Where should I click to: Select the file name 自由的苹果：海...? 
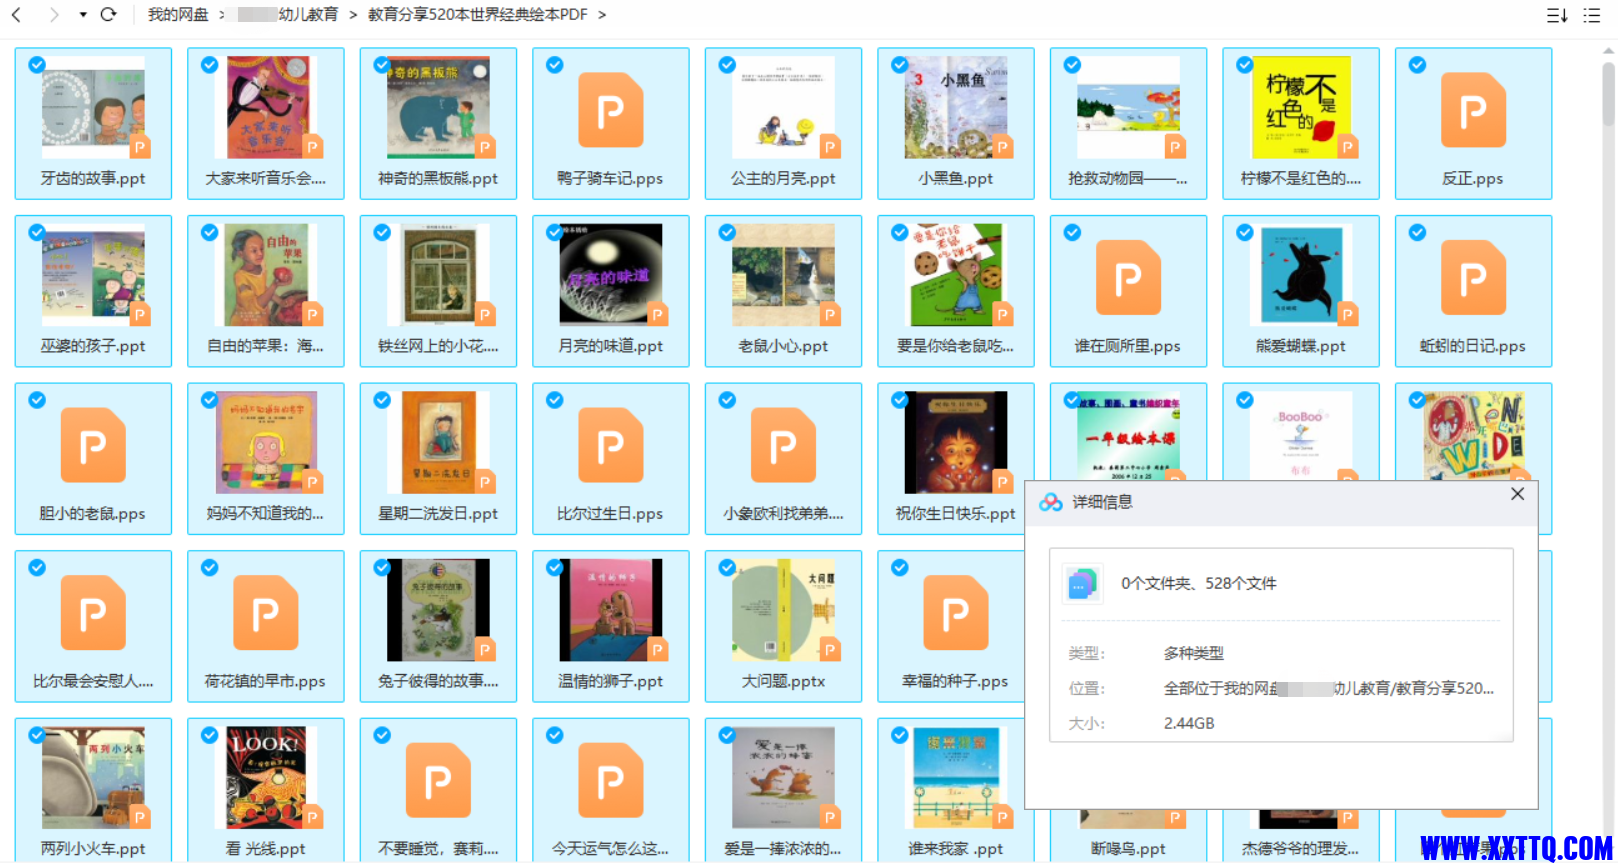[x=266, y=346]
